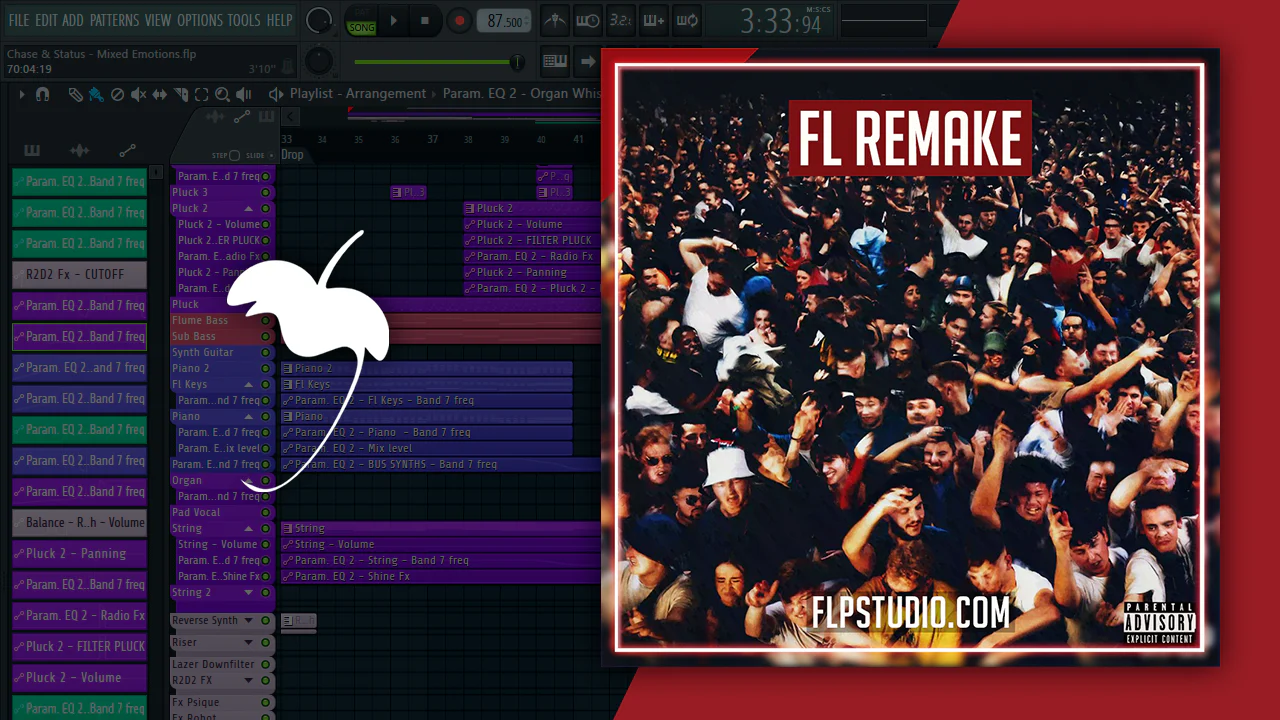The height and width of the screenshot is (720, 1280).
Task: Stop playback with the Stop button
Action: click(x=425, y=21)
